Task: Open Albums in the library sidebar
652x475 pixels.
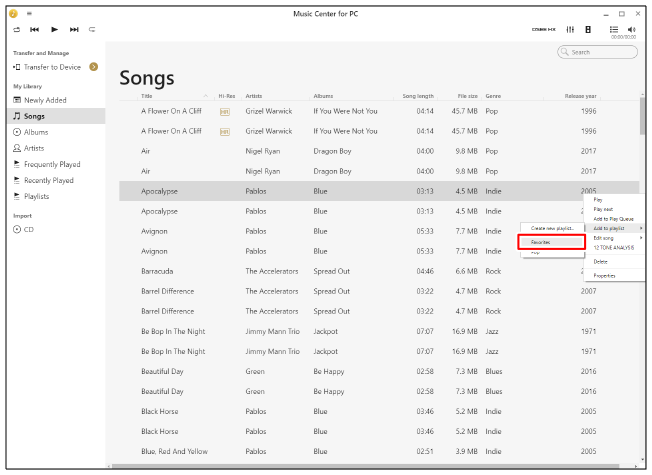Action: [x=36, y=132]
